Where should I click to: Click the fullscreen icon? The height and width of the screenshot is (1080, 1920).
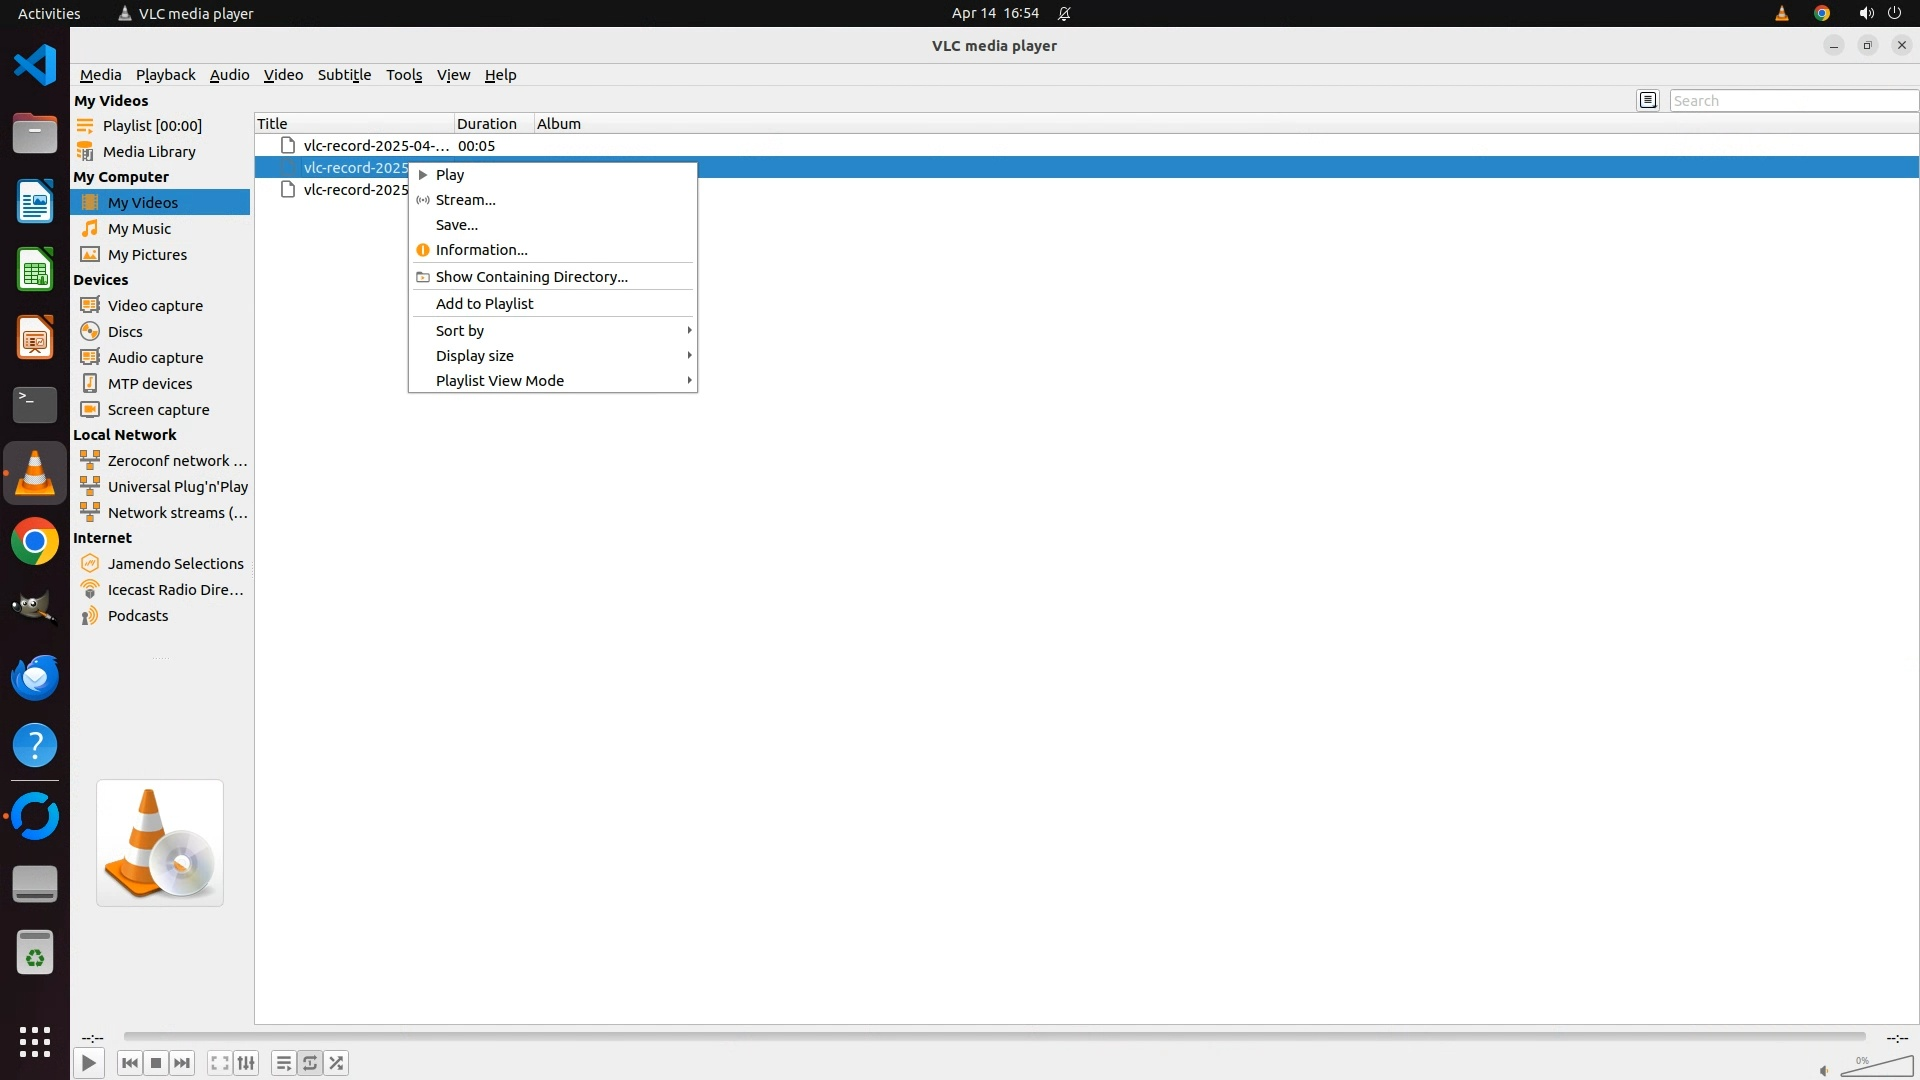tap(219, 1063)
